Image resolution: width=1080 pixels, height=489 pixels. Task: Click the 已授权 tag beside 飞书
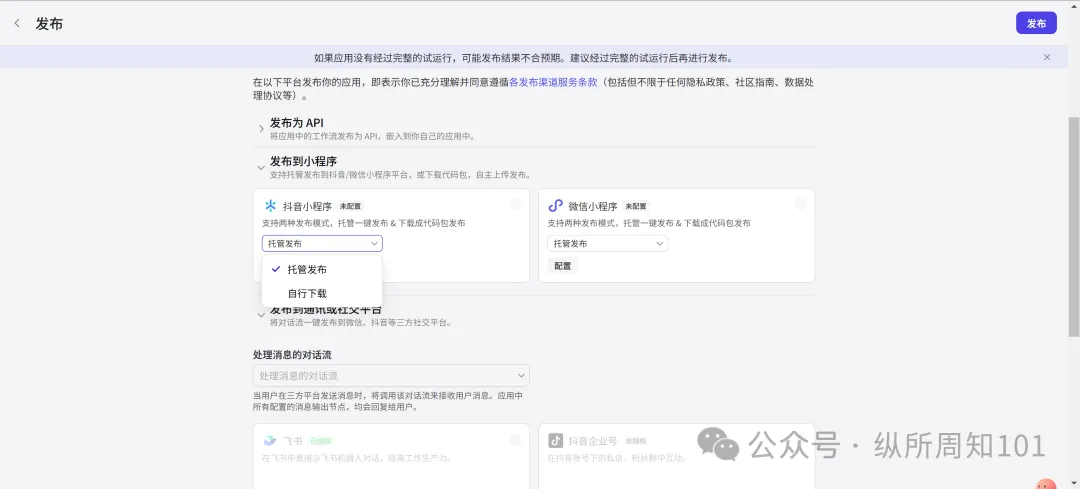pos(321,441)
